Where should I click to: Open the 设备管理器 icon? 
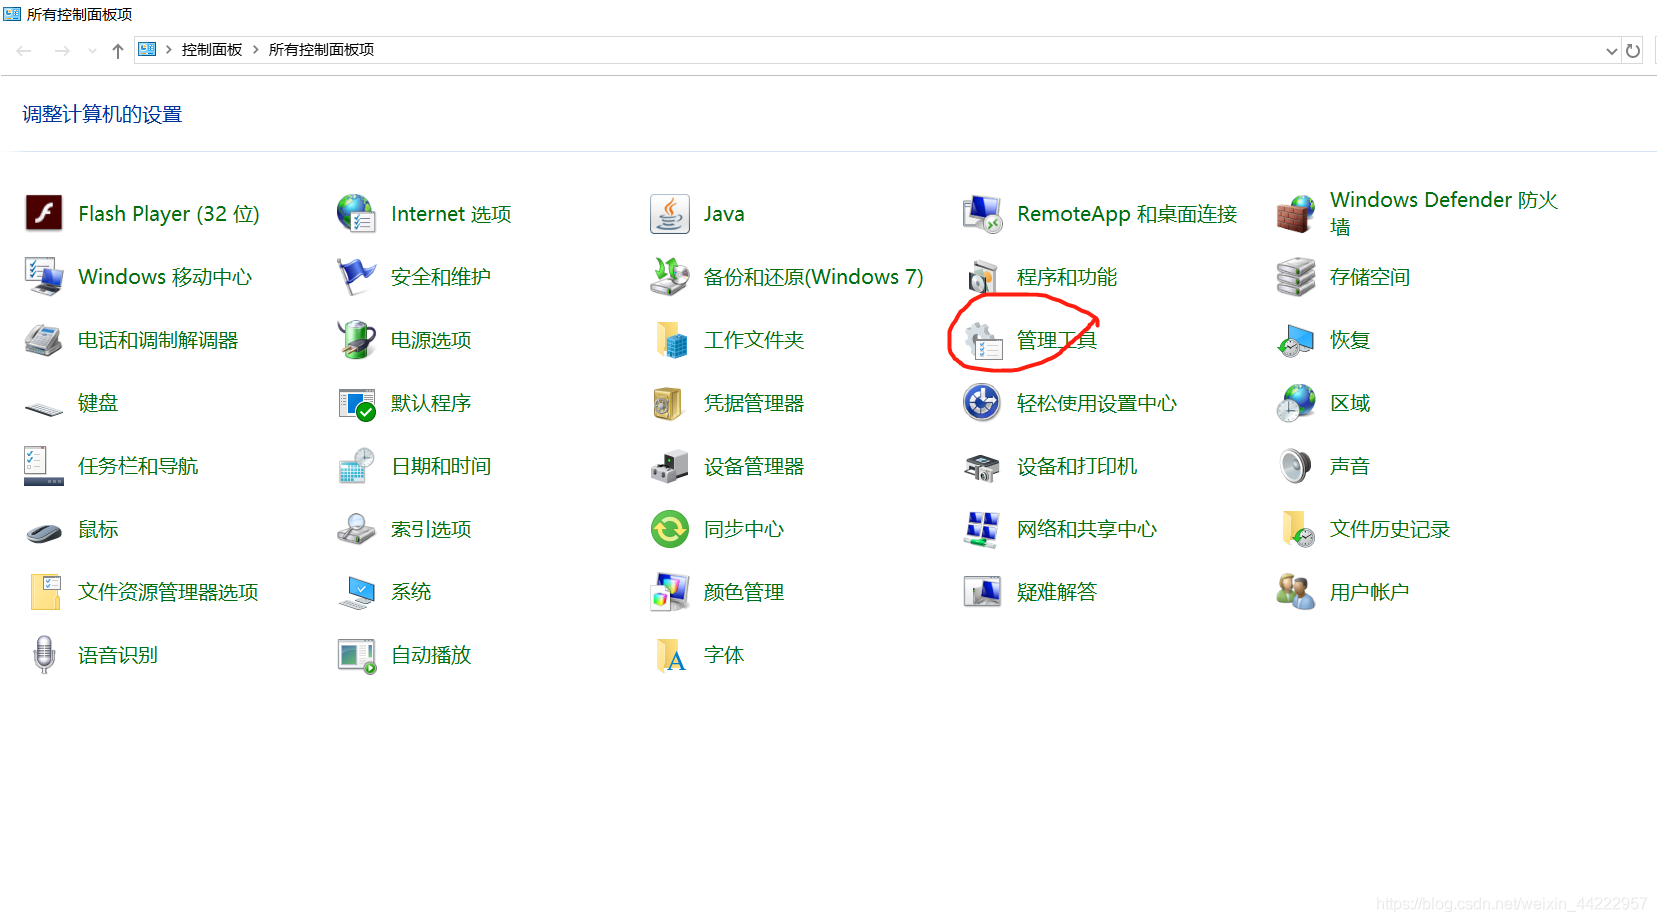(669, 466)
